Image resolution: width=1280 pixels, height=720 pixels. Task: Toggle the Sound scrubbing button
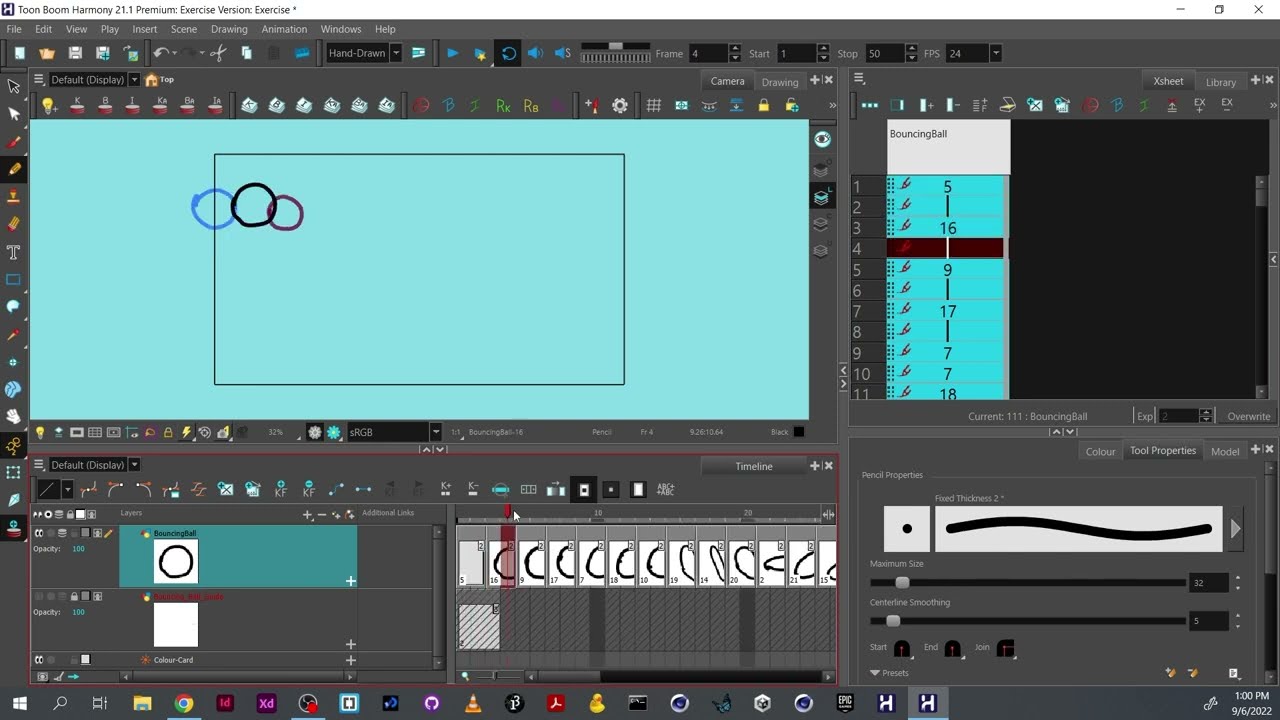tap(563, 53)
